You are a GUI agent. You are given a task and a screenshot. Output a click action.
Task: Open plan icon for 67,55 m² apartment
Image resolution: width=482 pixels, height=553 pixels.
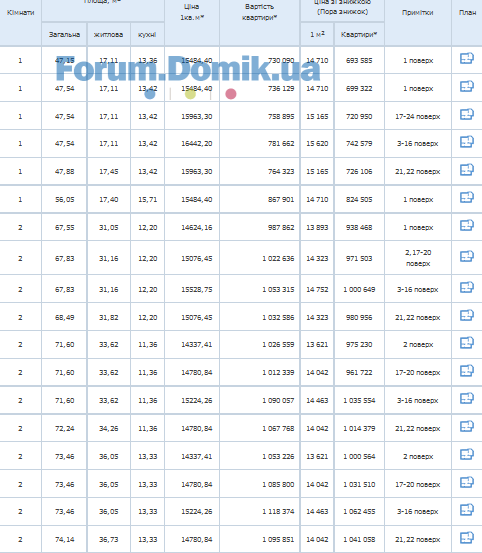coord(466,225)
